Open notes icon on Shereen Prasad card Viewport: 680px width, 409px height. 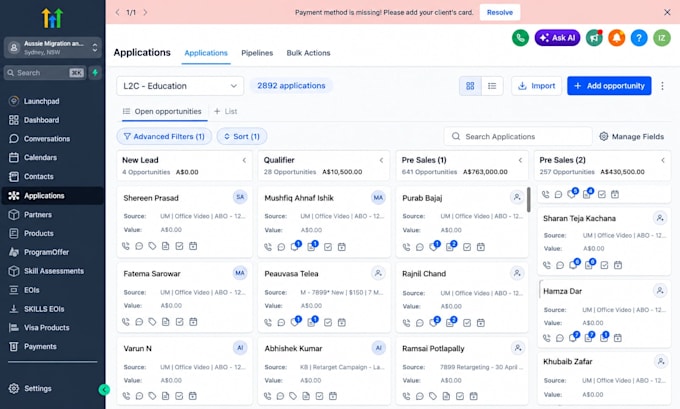(166, 246)
